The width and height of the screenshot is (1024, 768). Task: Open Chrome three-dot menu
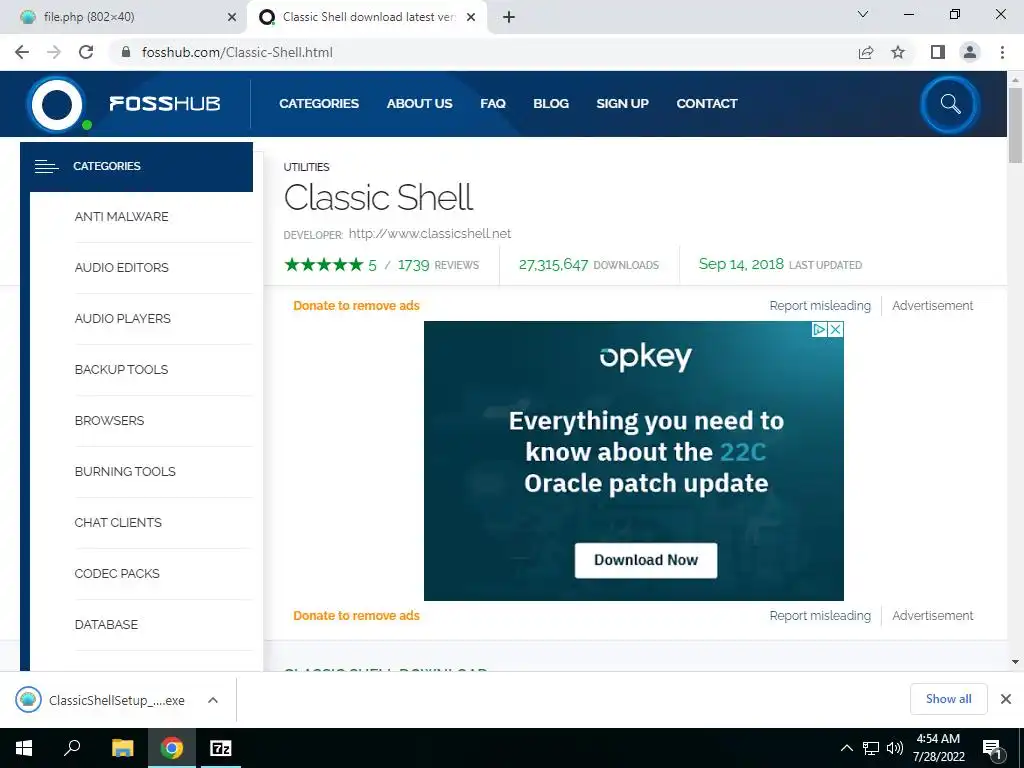pos(1002,52)
